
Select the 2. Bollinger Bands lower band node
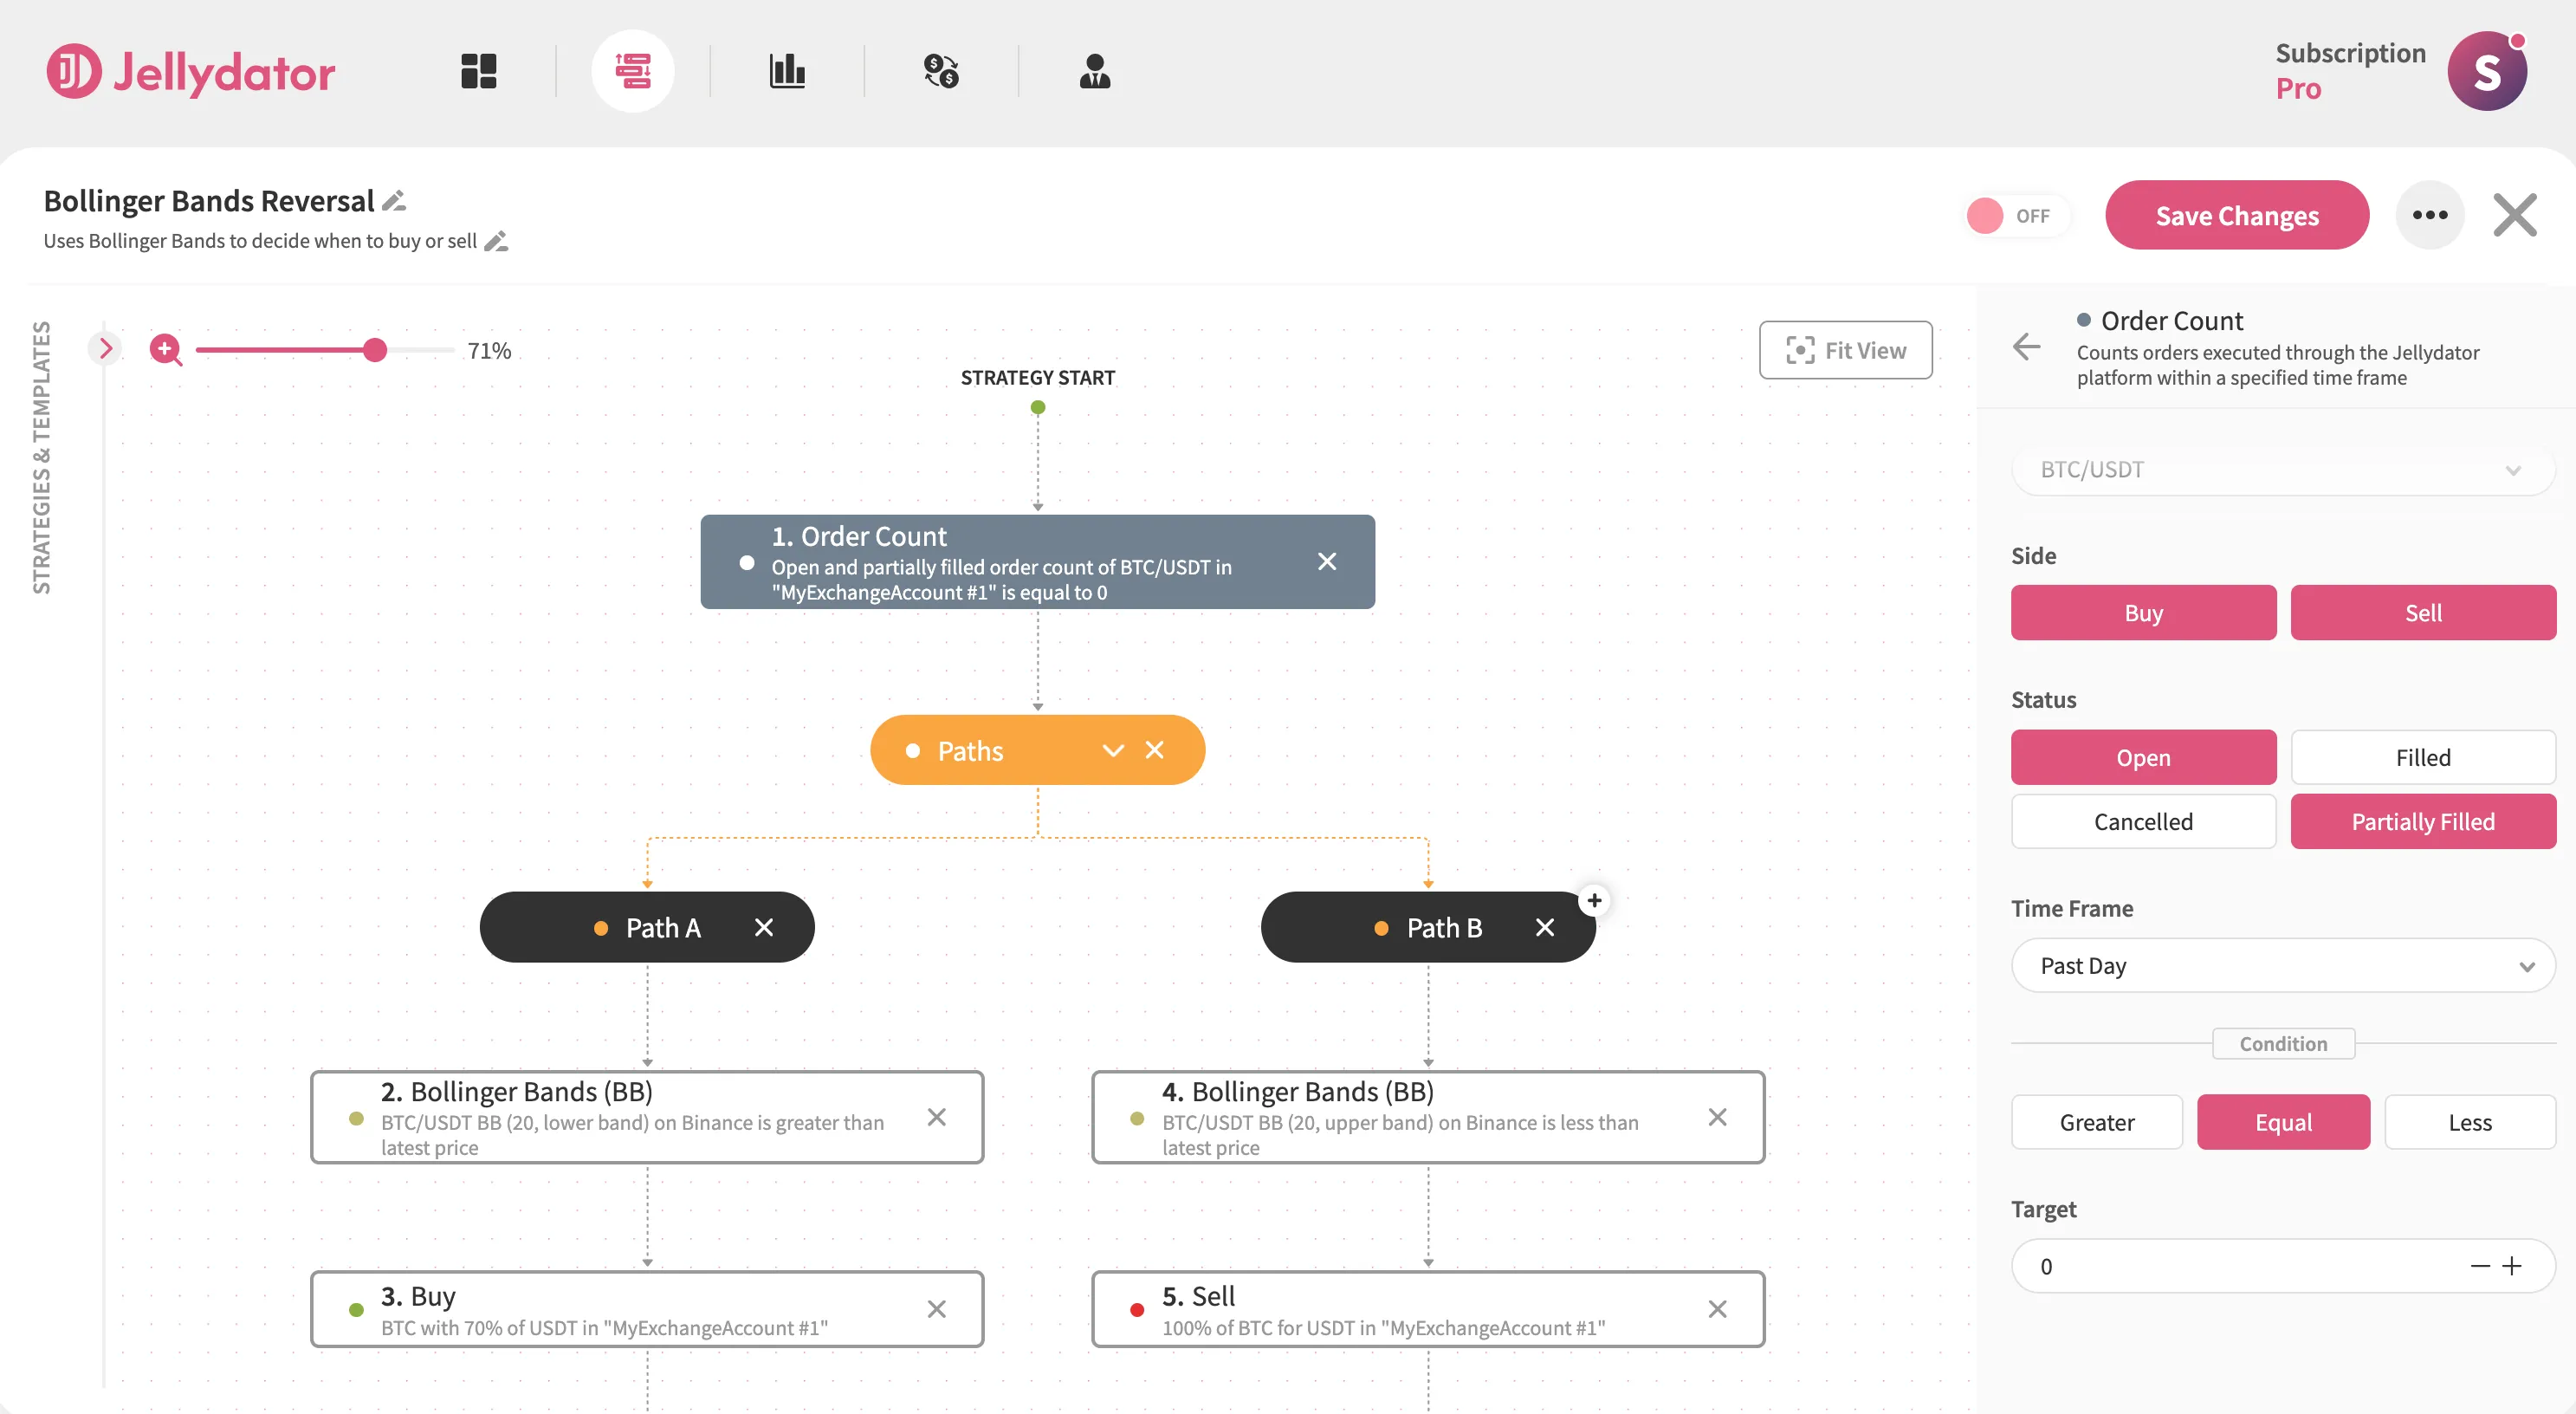click(647, 1117)
